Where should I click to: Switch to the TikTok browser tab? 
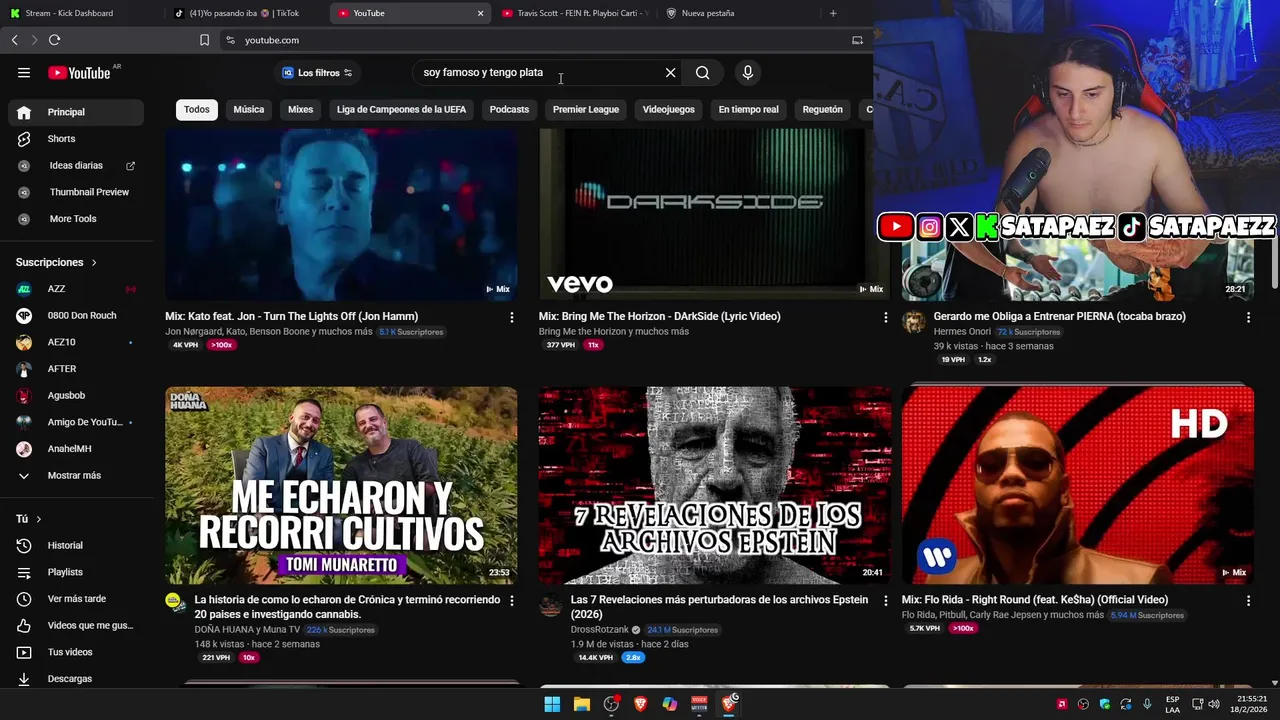point(244,13)
